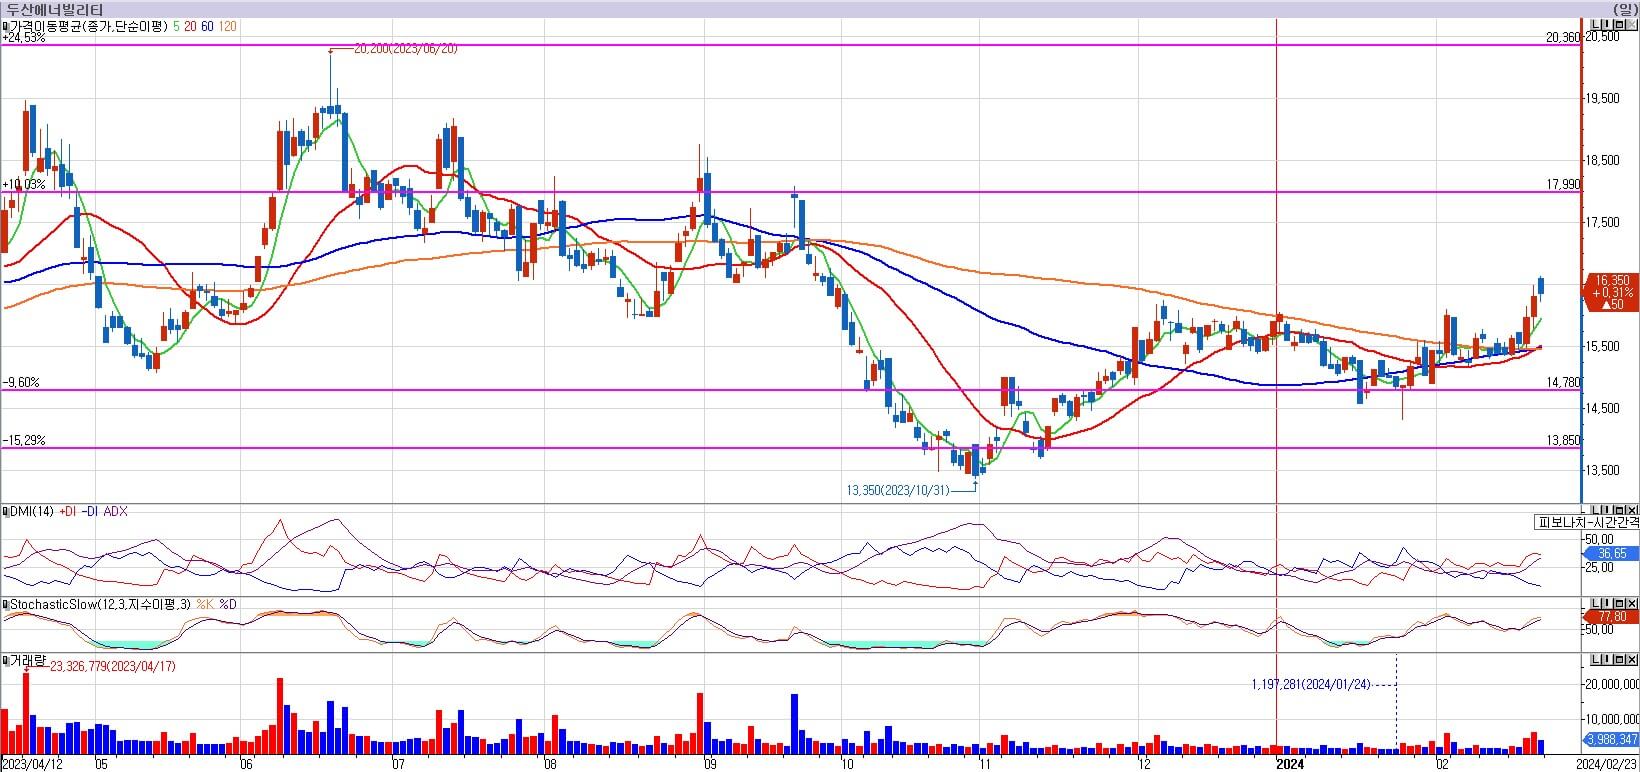
Task: Select the 14,780 horizontal line label
Action: pos(1563,382)
